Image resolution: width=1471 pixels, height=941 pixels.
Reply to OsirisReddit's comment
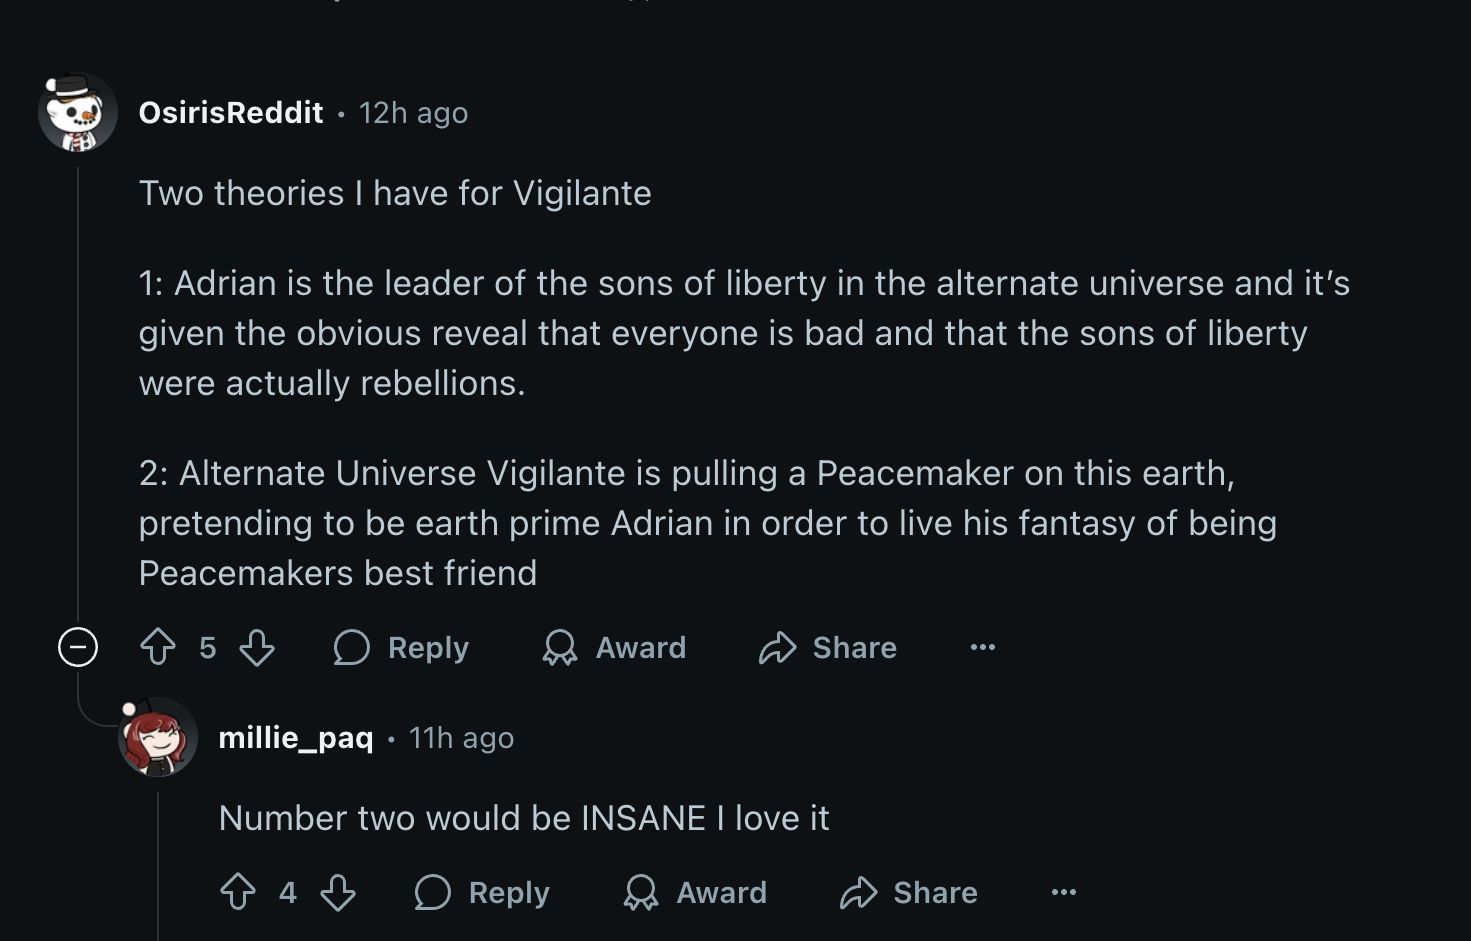point(402,648)
